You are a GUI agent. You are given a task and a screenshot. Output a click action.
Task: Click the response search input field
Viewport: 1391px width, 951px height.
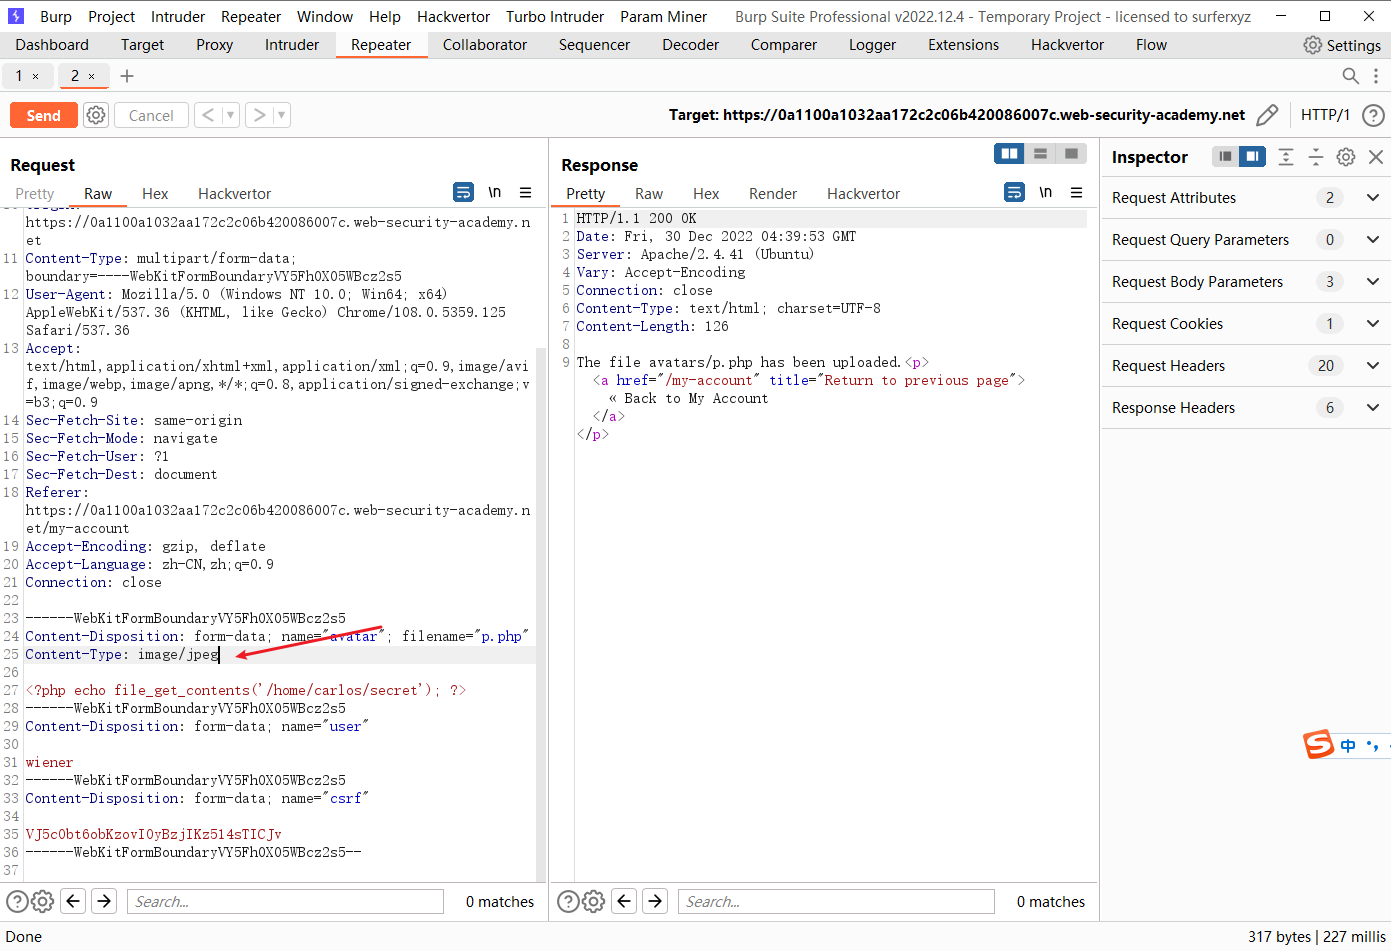[836, 901]
